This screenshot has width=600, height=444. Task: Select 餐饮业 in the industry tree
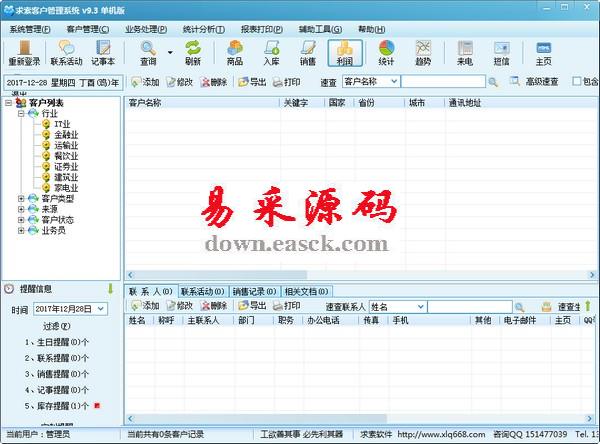pos(66,156)
